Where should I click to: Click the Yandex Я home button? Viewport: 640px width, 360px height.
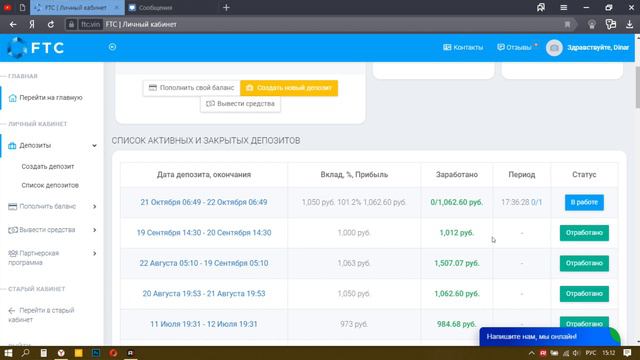pyautogui.click(x=32, y=24)
